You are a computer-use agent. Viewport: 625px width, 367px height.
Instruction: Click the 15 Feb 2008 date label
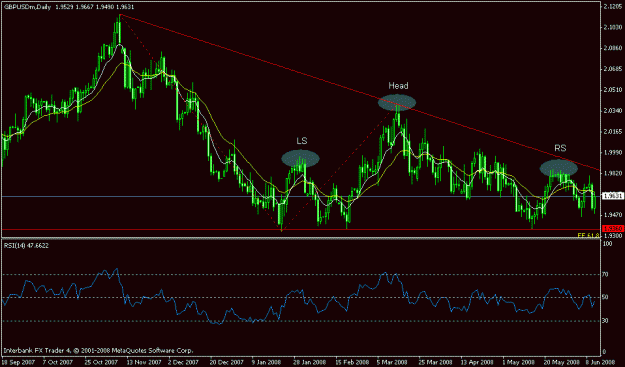tap(352, 363)
